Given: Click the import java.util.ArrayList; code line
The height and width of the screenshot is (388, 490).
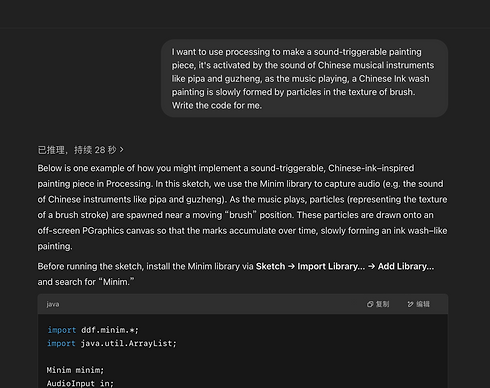Looking at the screenshot, I should 112,343.
